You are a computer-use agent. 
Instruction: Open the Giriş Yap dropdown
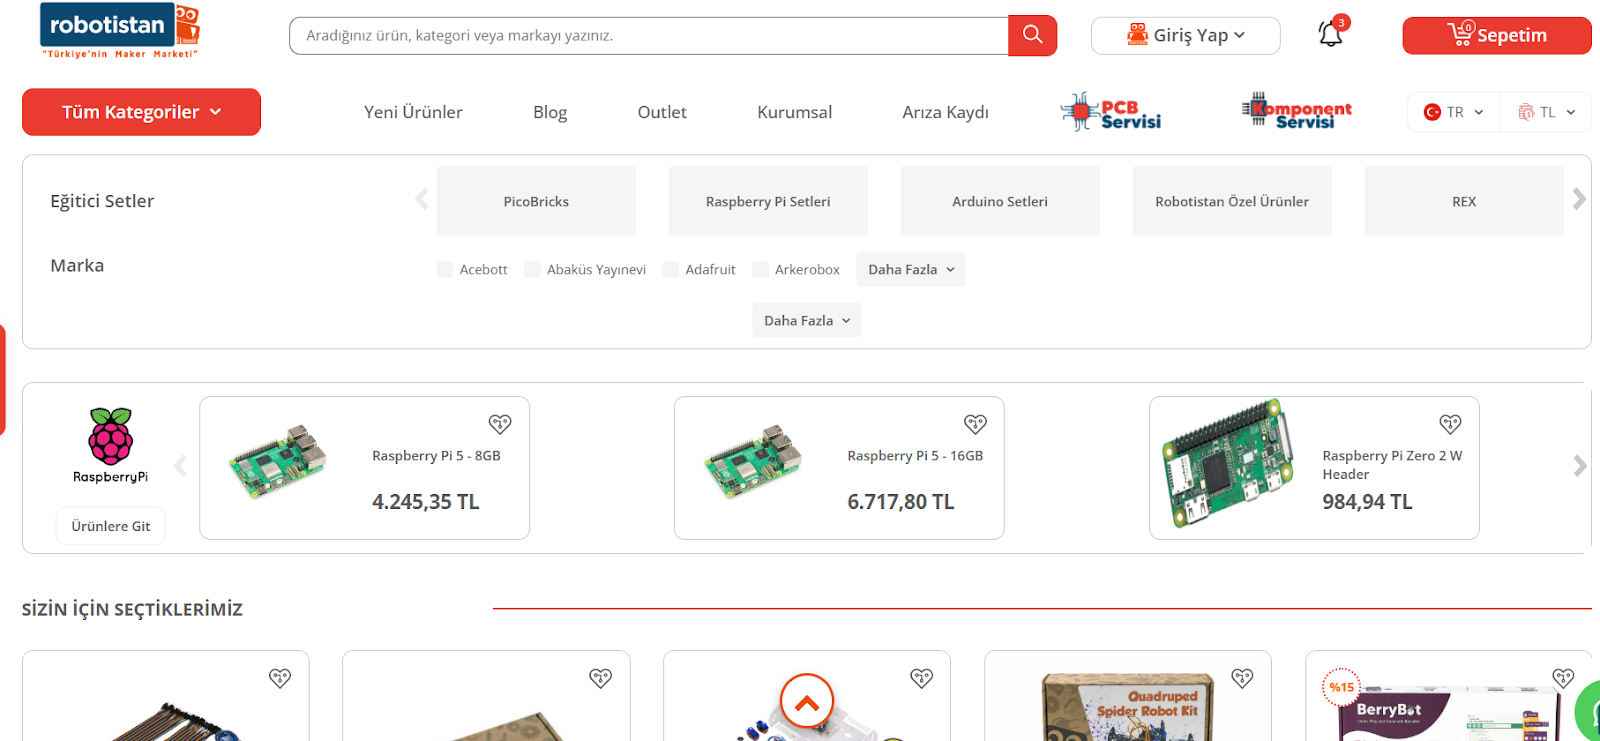click(1185, 35)
